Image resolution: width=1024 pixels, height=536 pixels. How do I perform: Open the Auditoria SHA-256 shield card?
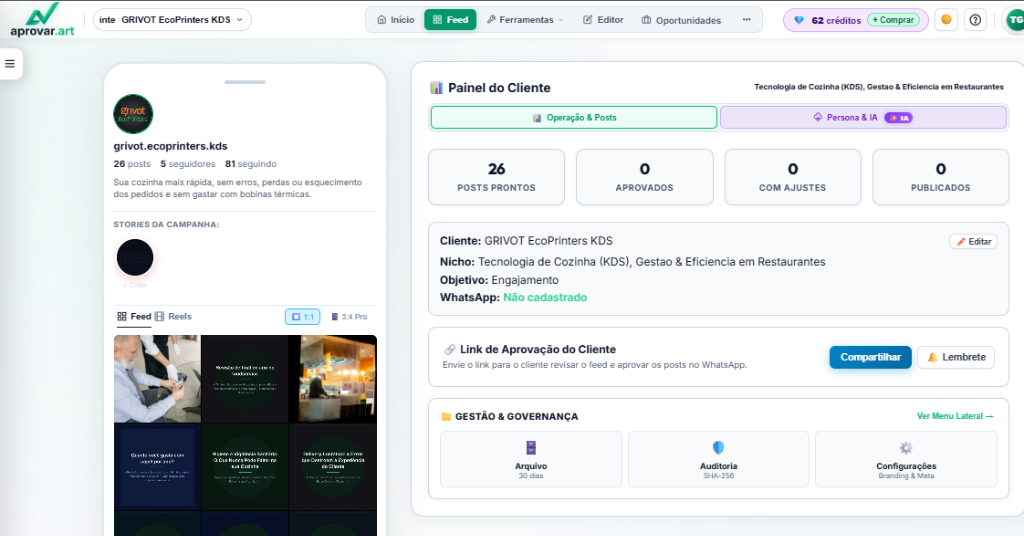click(718, 459)
